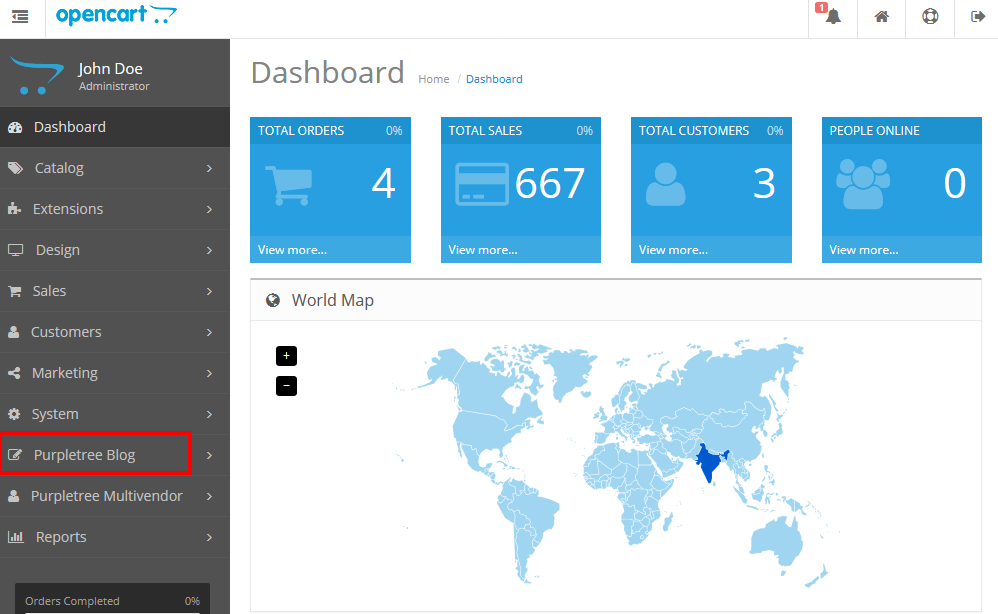Open the Extensions sidebar menu
The image size is (998, 614).
click(115, 209)
